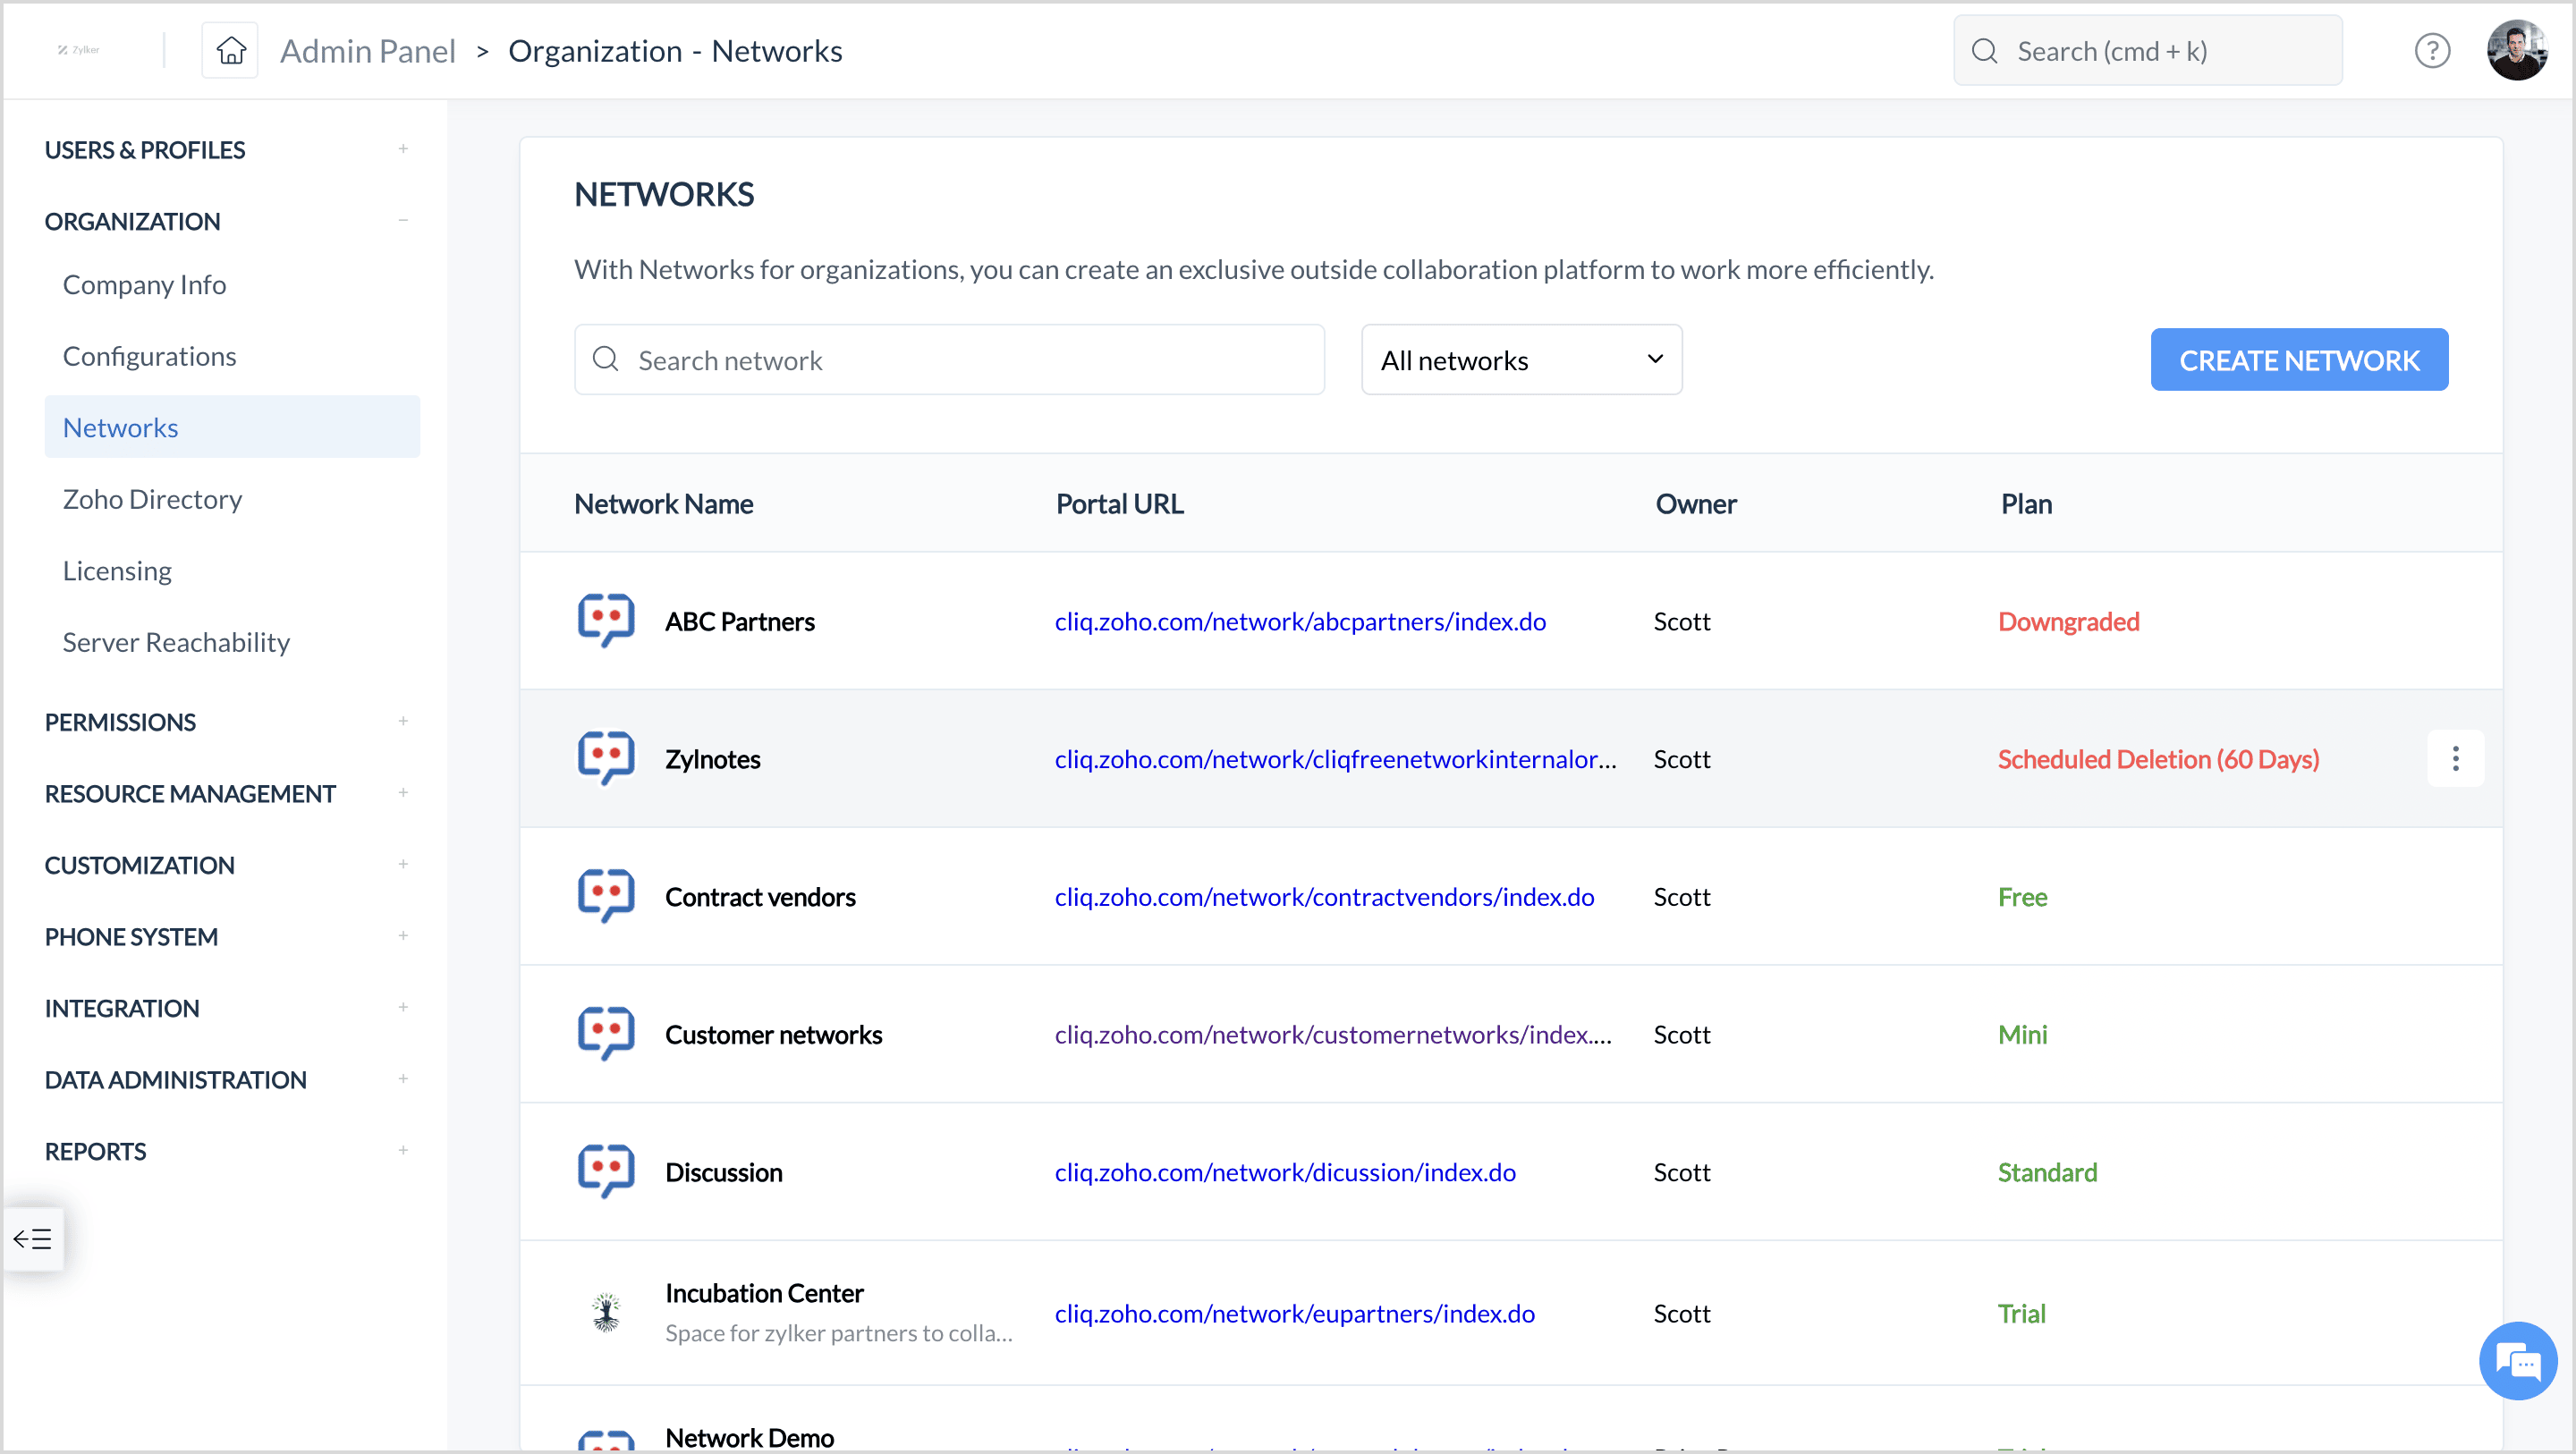Expand the Permissions section
This screenshot has width=2576, height=1454.
point(403,721)
